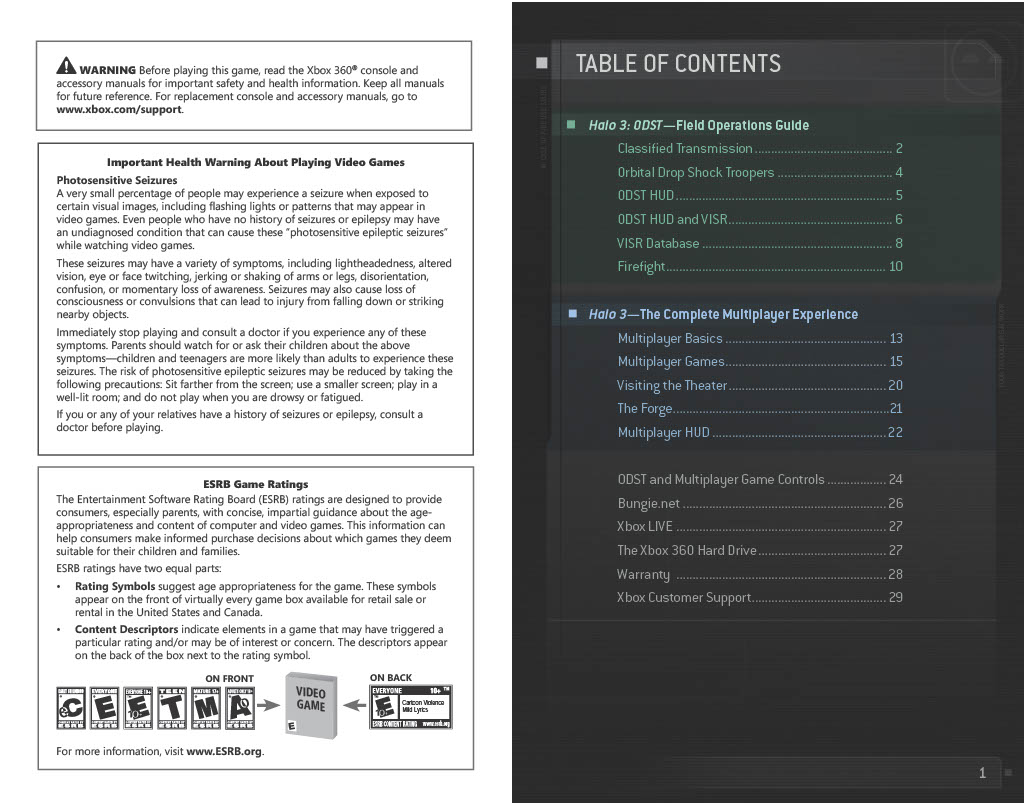
Task: Click the warning triangle icon
Action: [x=66, y=65]
